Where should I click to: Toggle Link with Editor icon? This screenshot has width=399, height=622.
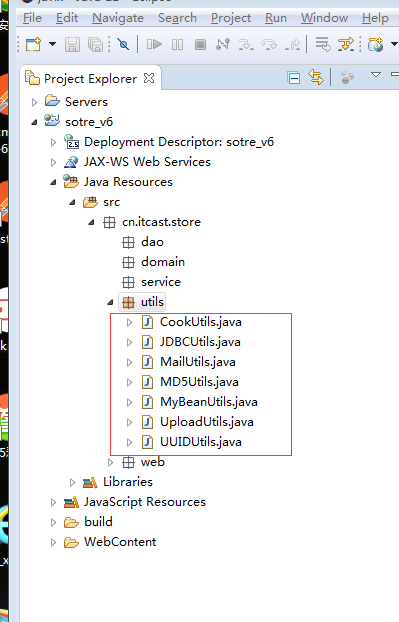point(316,77)
